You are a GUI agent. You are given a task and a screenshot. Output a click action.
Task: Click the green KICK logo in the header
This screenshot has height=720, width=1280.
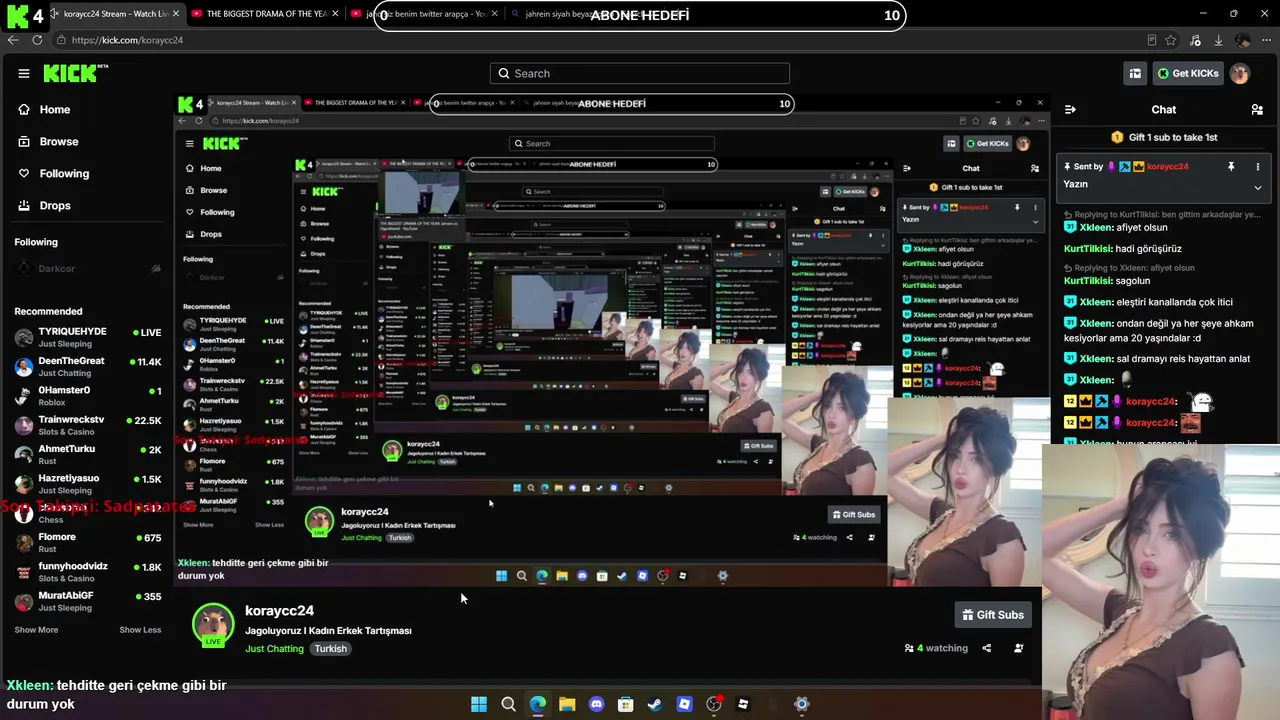pyautogui.click(x=74, y=73)
